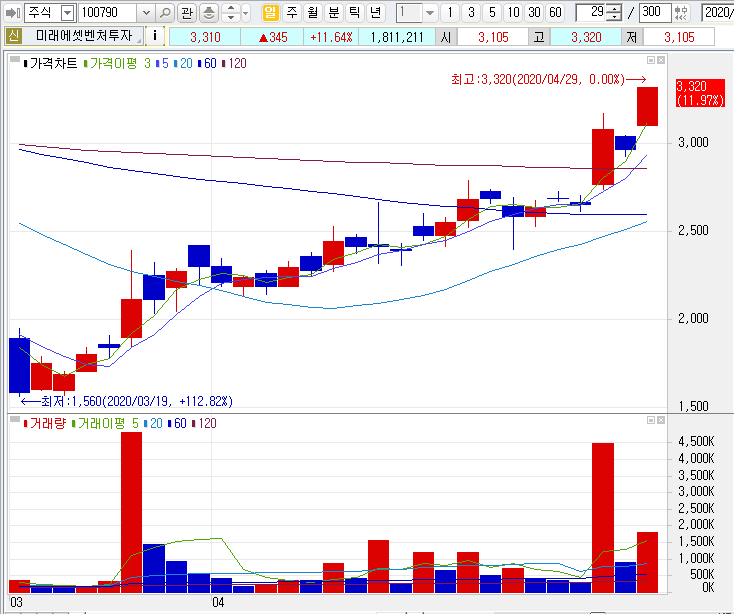Image resolution: width=734 pixels, height=614 pixels.
Task: Toggle the 20-day price moving average legend
Action: click(x=183, y=63)
